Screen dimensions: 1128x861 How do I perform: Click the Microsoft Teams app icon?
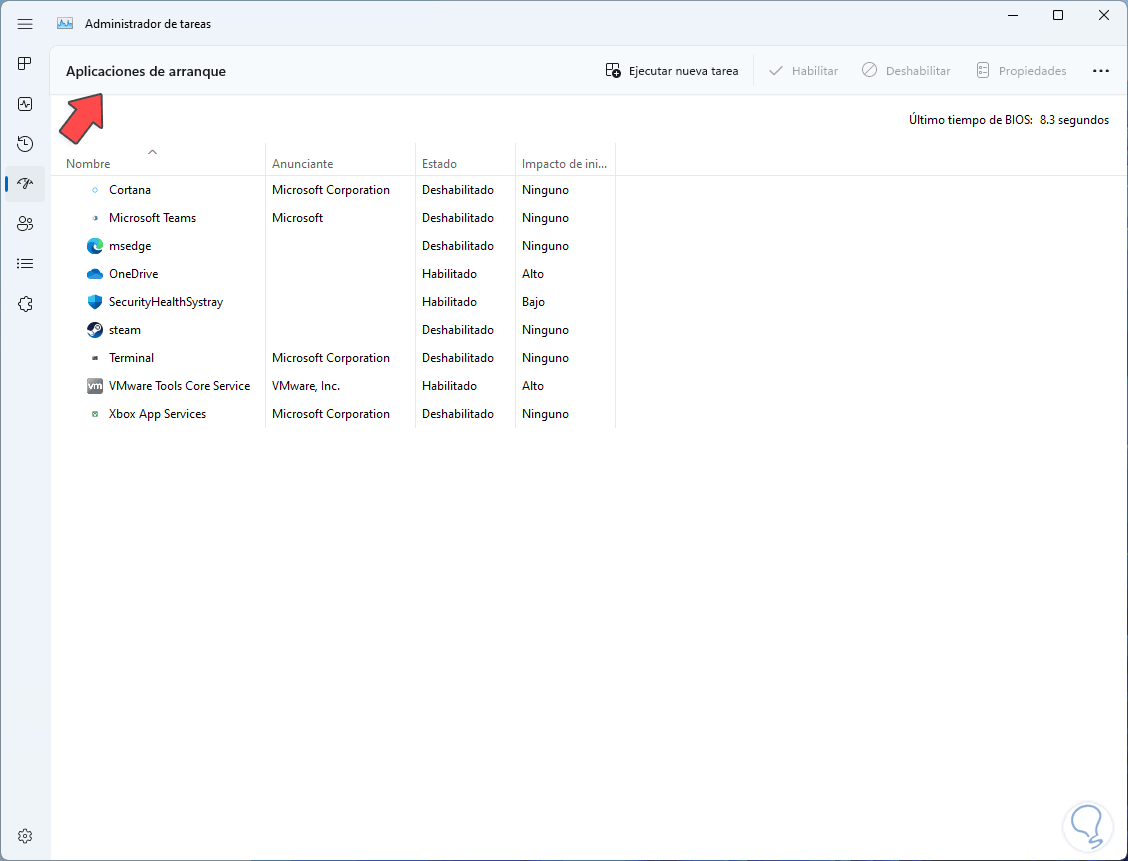pos(95,218)
